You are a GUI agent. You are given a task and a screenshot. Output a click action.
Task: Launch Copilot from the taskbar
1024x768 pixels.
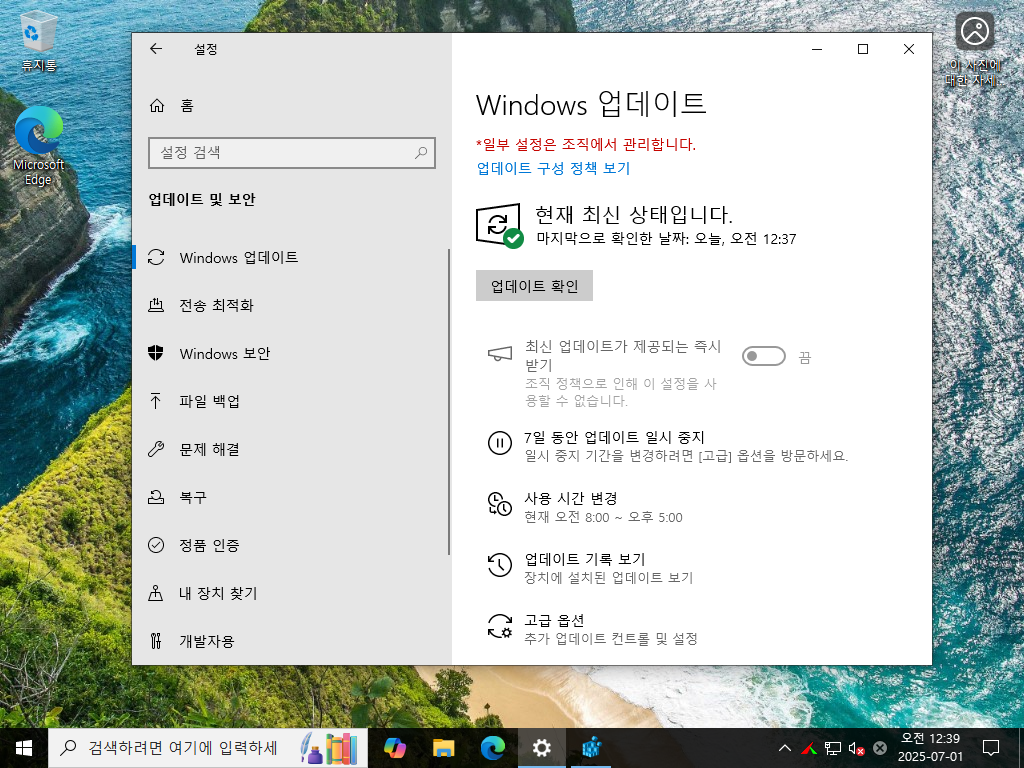pos(394,748)
